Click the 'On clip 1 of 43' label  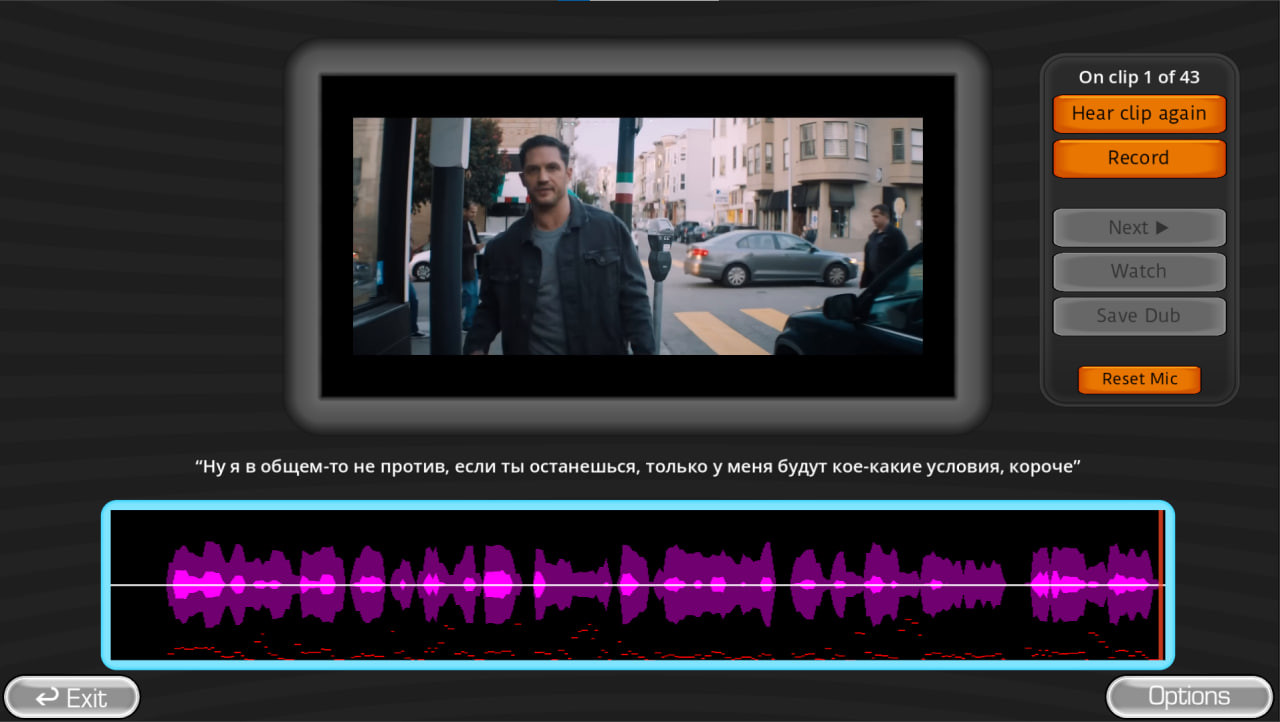click(x=1139, y=77)
